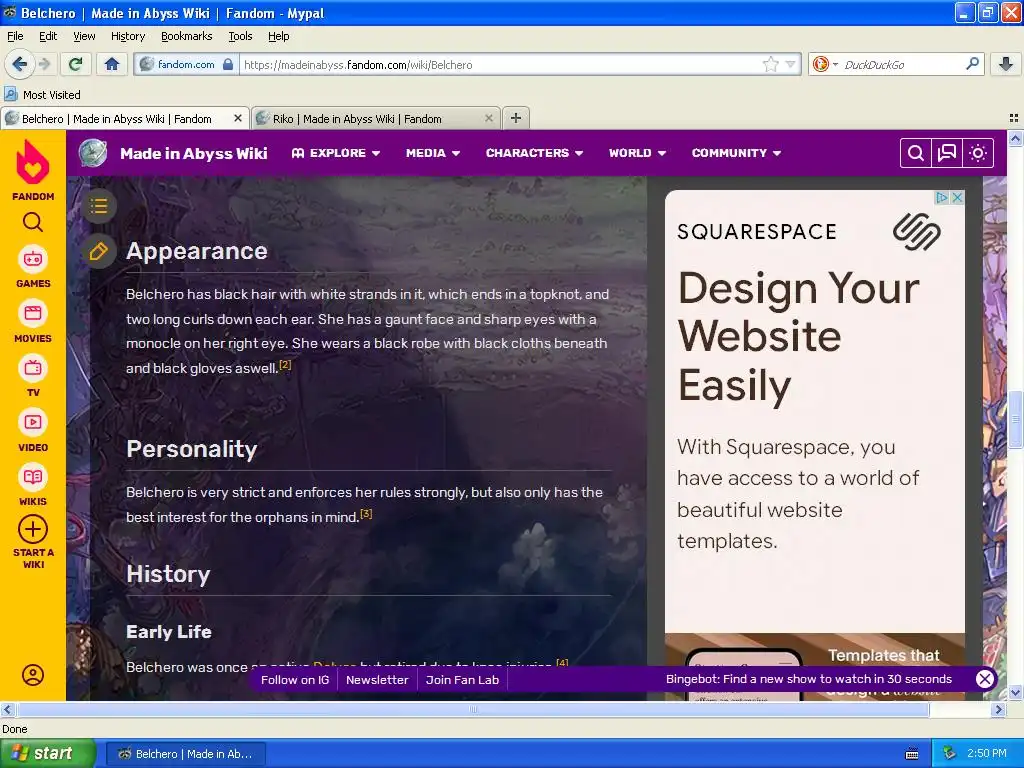Open the downloads arrow icon
This screenshot has width=1024, height=768.
click(x=1006, y=64)
